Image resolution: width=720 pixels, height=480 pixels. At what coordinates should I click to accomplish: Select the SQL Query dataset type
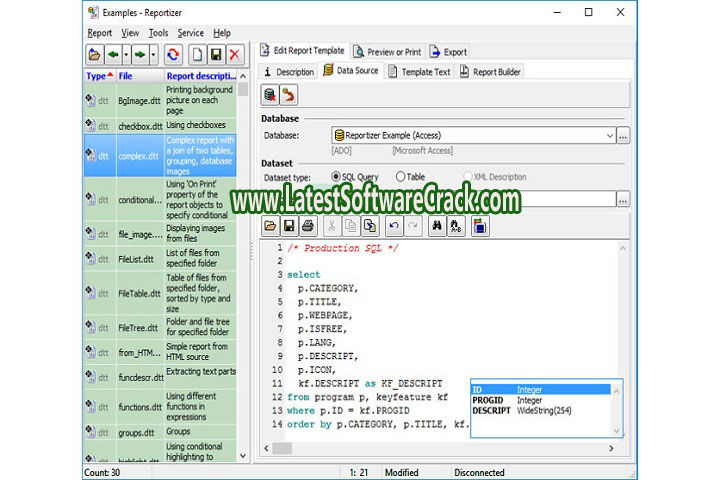point(354,177)
